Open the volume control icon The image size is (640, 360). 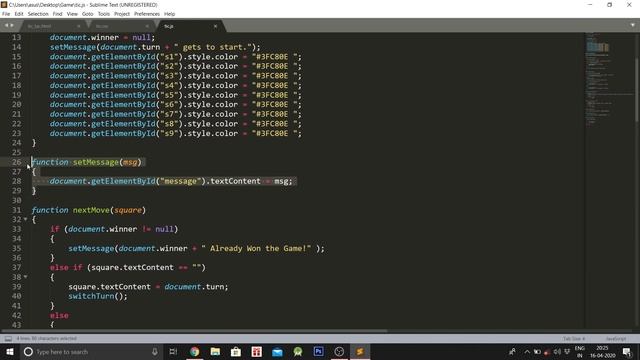[x=557, y=351]
